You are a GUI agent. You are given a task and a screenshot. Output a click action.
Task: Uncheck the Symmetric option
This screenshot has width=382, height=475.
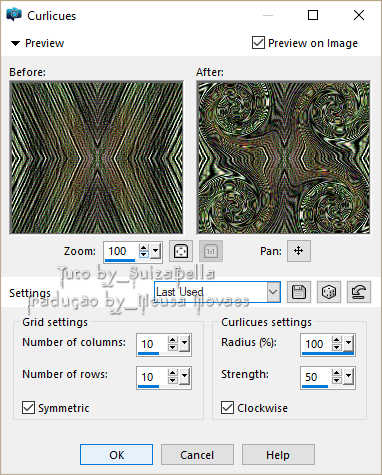pos(28,407)
